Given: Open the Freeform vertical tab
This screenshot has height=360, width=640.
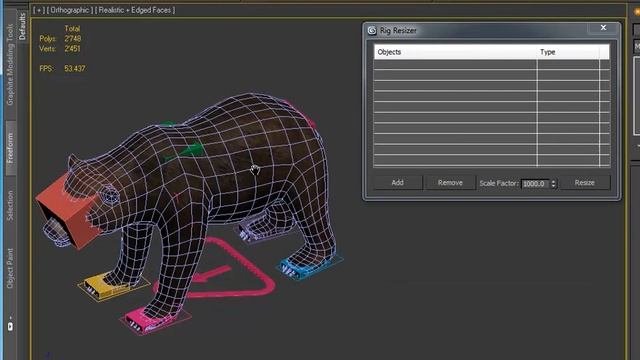Looking at the screenshot, I should click(10, 148).
